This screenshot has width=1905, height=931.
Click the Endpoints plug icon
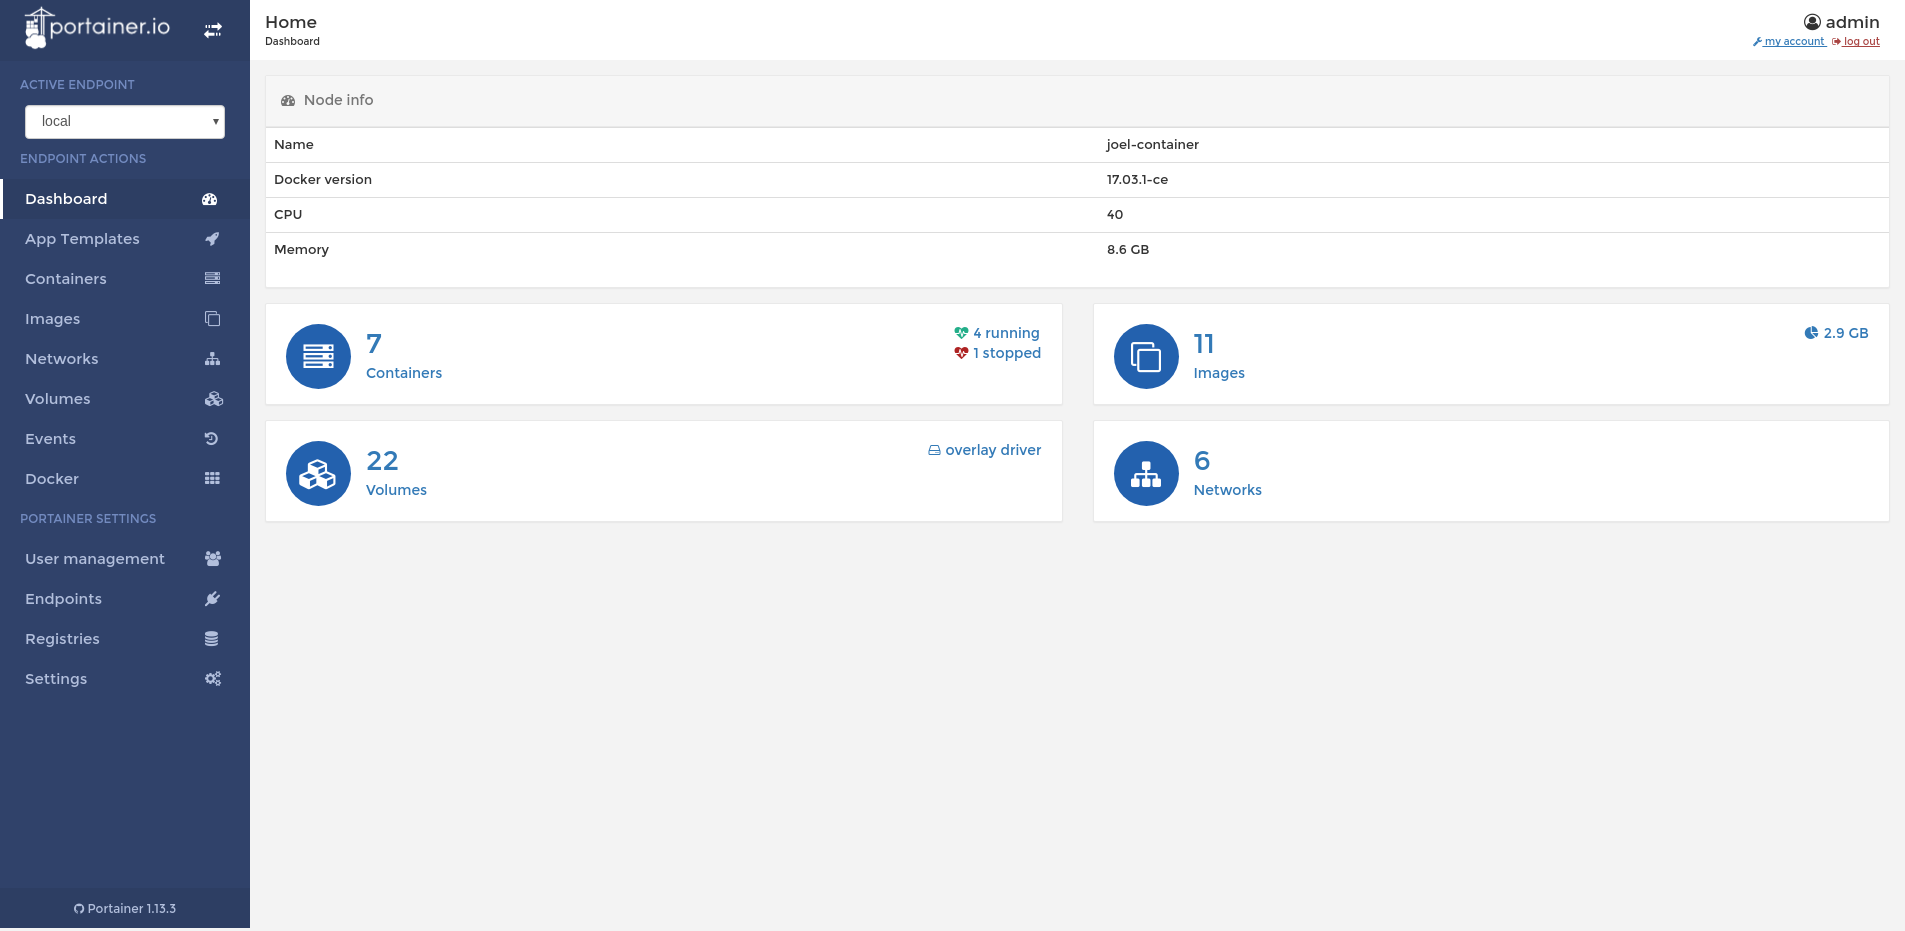(212, 599)
